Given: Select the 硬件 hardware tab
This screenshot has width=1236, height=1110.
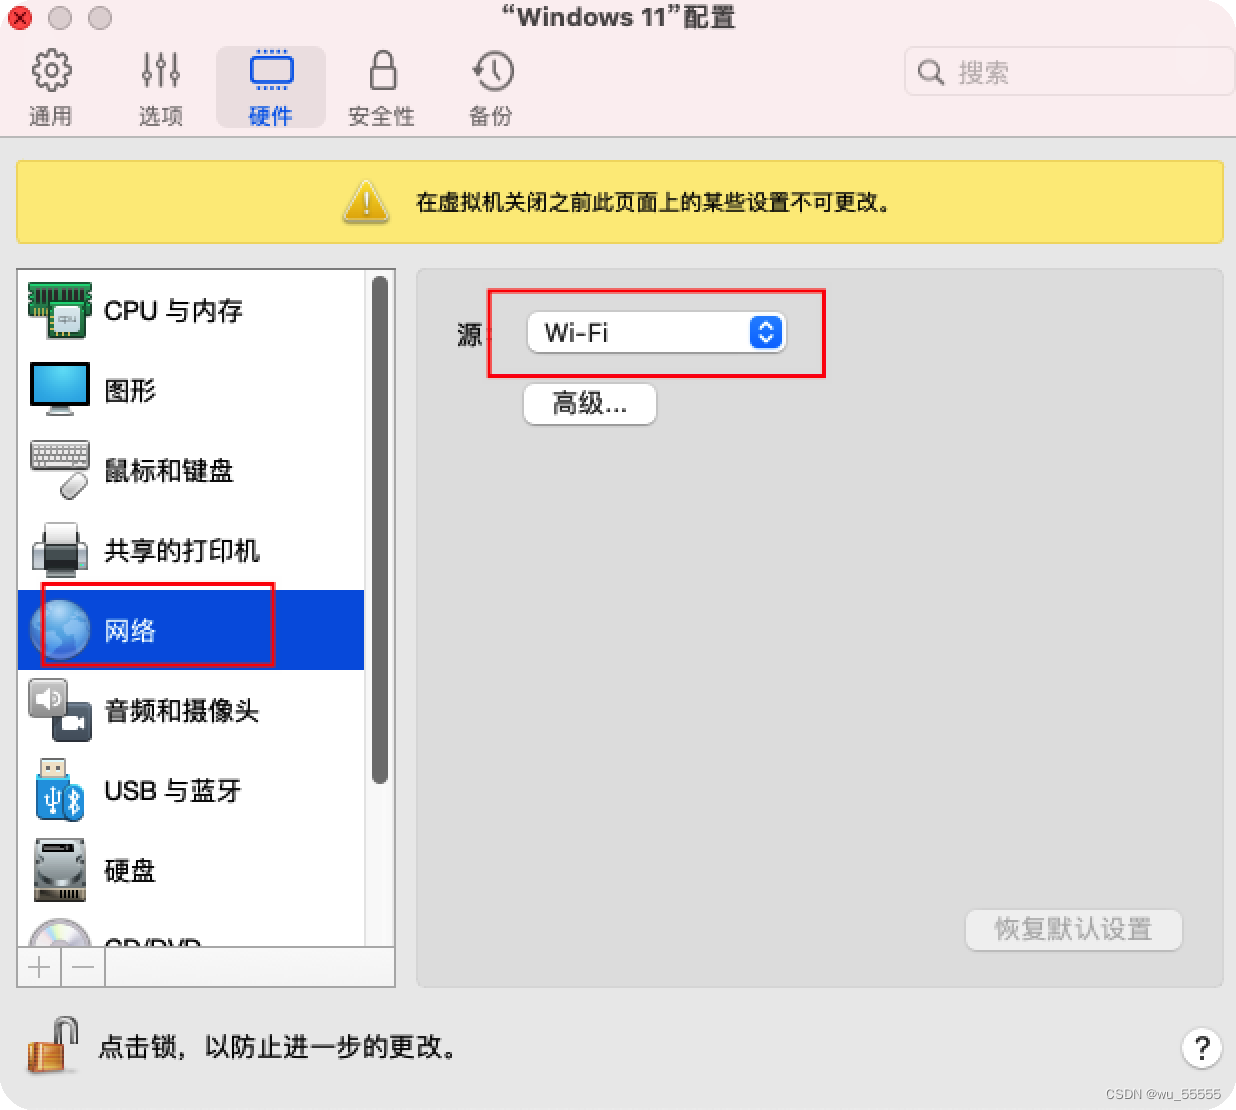Looking at the screenshot, I should pyautogui.click(x=271, y=88).
